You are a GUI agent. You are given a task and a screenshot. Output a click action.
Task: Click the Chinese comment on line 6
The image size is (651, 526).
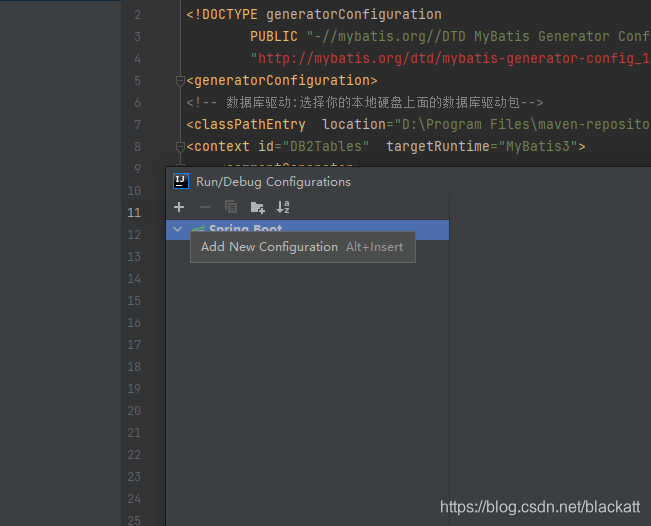(365, 103)
